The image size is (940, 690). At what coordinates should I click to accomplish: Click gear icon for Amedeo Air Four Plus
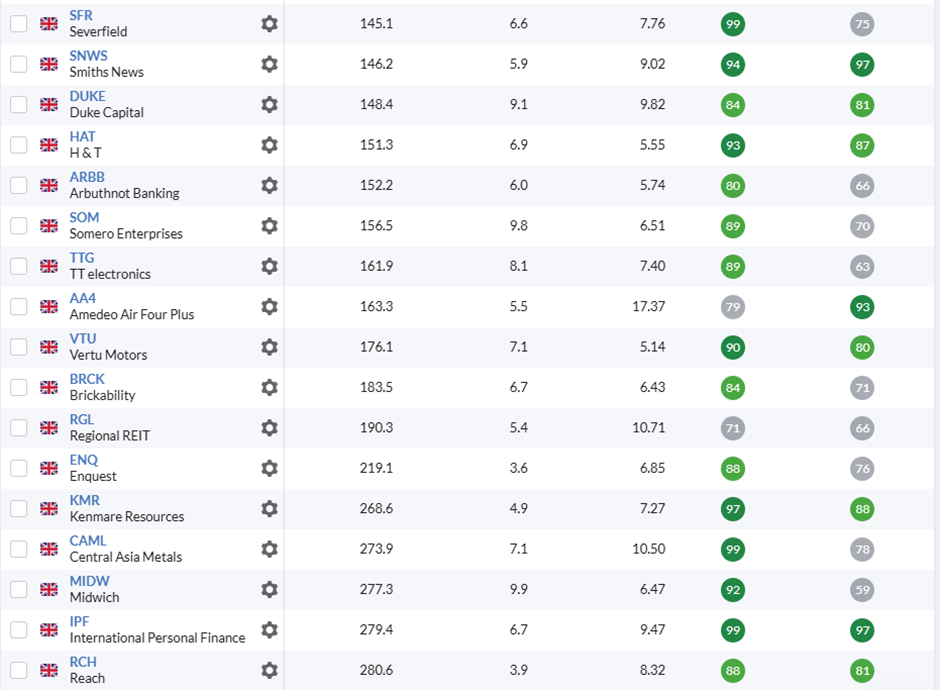269,306
